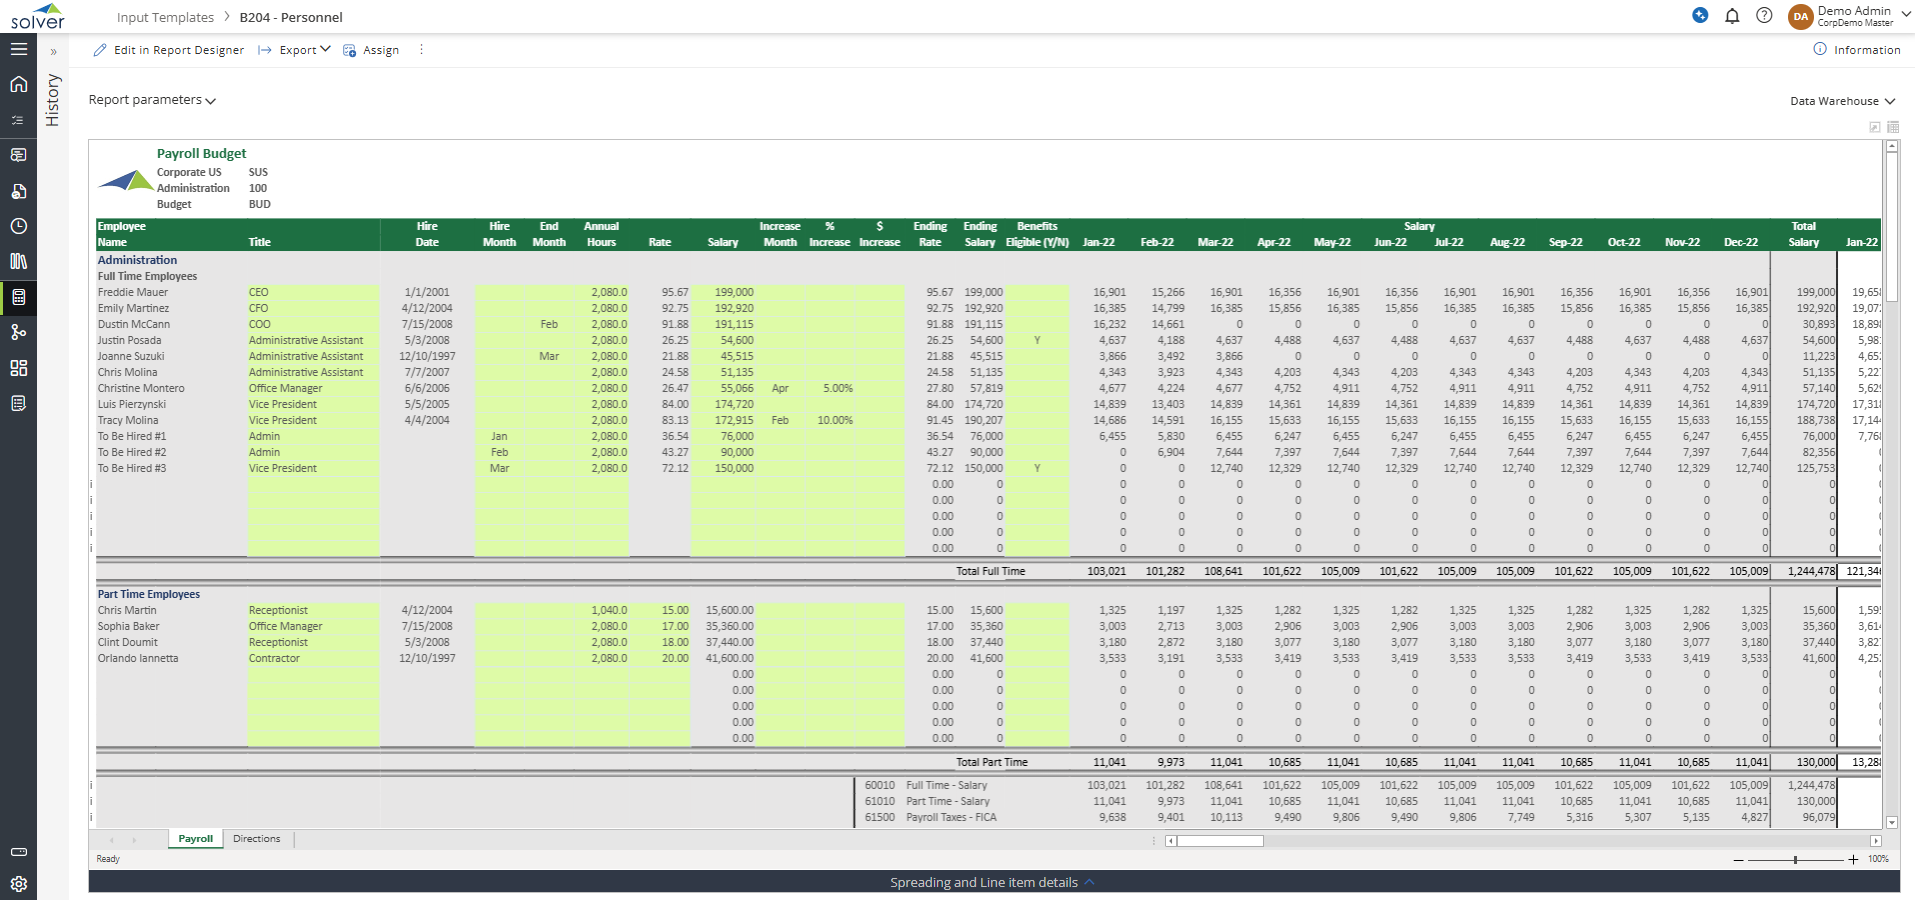This screenshot has height=900, width=1915.
Task: Click the blue AI sparkle icon
Action: 1700,15
